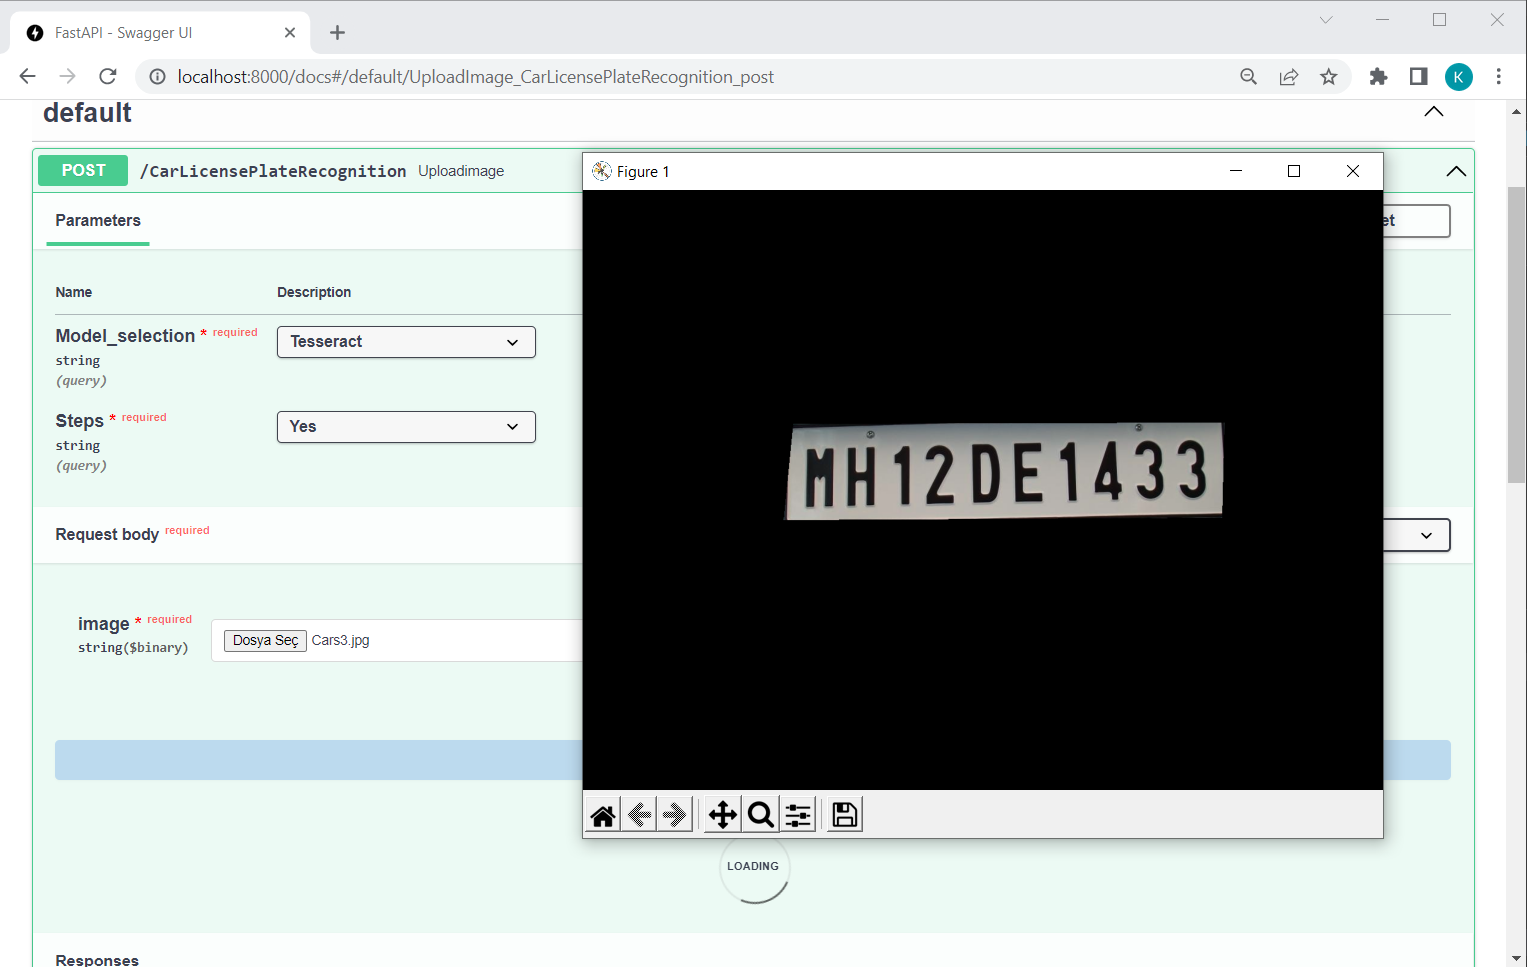Screen dimensions: 1527x967
Task: Go forward to next plot view
Action: click(x=674, y=814)
